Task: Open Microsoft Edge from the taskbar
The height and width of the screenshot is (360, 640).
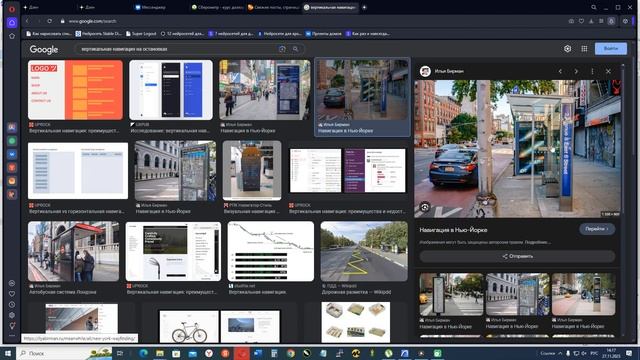Action: click(143, 353)
